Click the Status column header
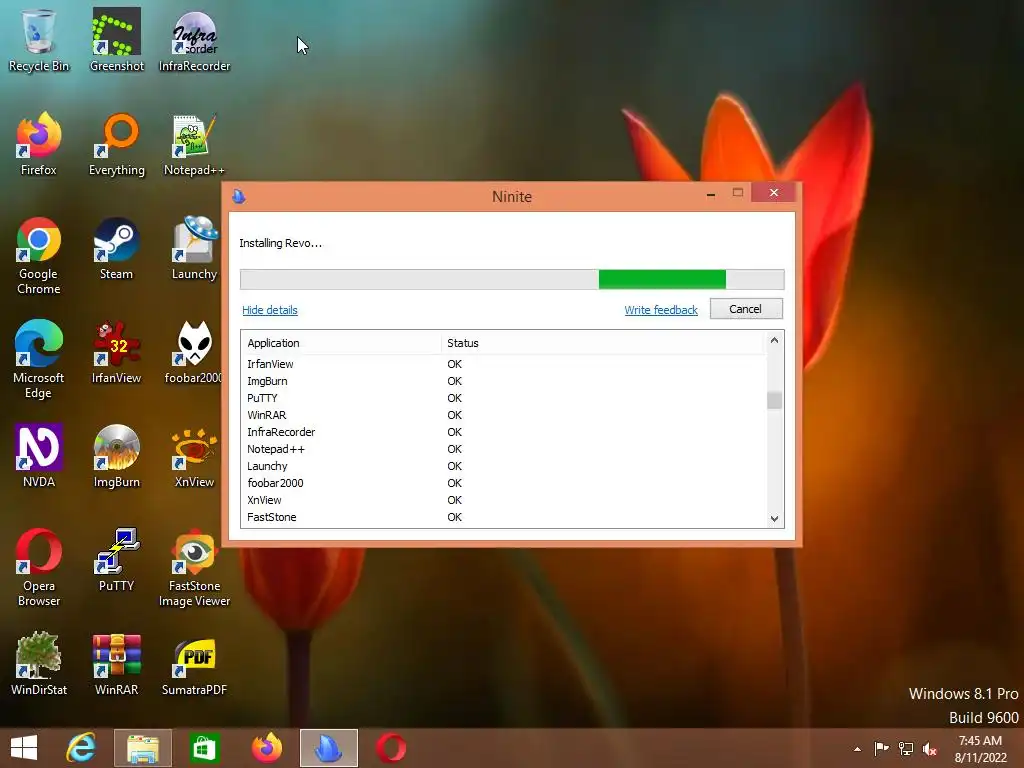This screenshot has height=768, width=1024. 602,343
